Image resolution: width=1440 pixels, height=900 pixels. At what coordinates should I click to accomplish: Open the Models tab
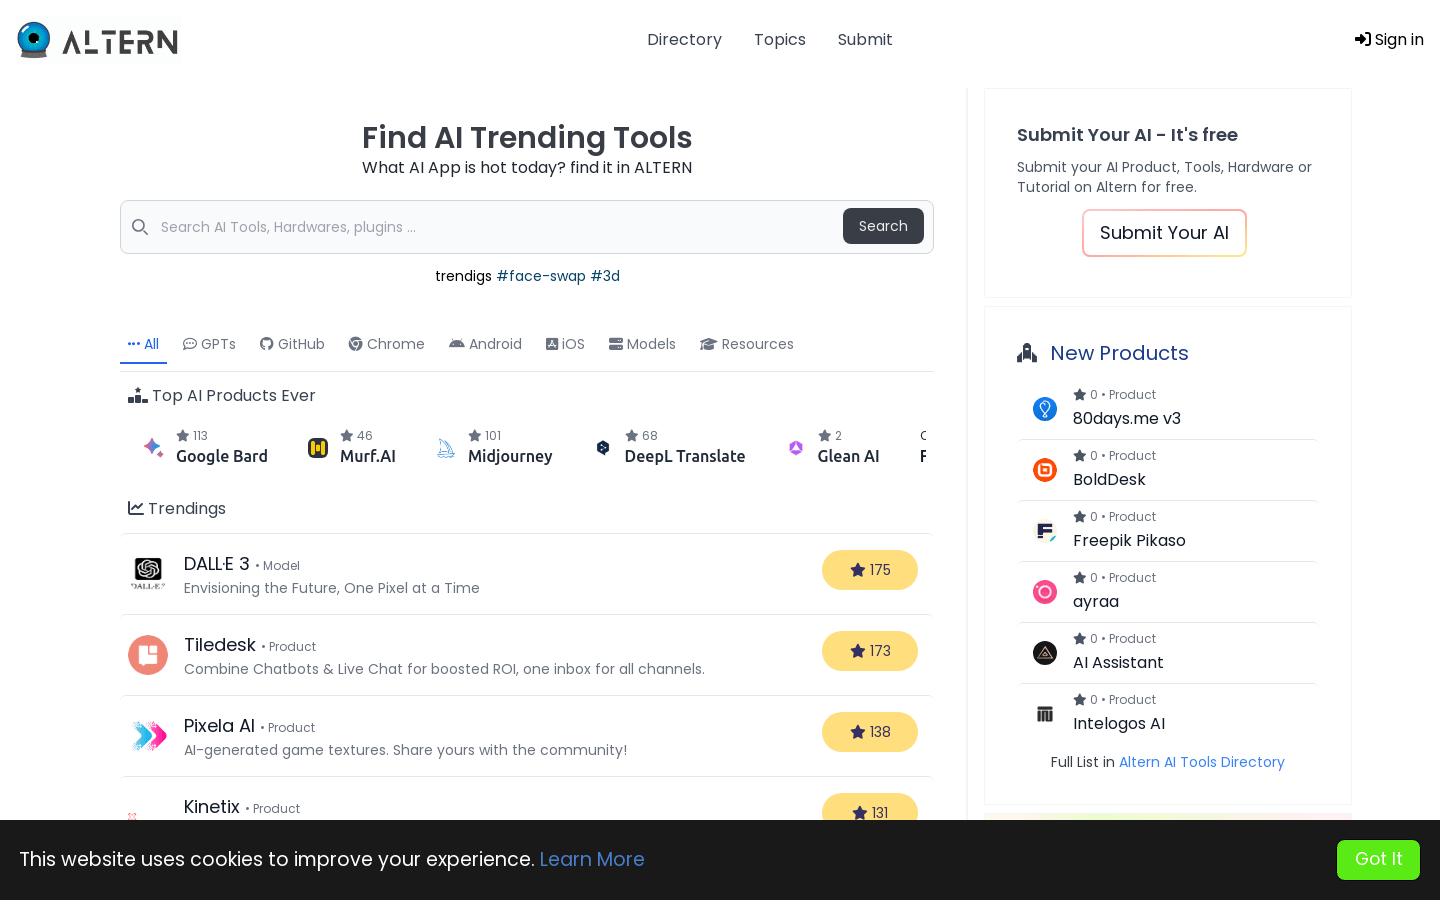642,344
